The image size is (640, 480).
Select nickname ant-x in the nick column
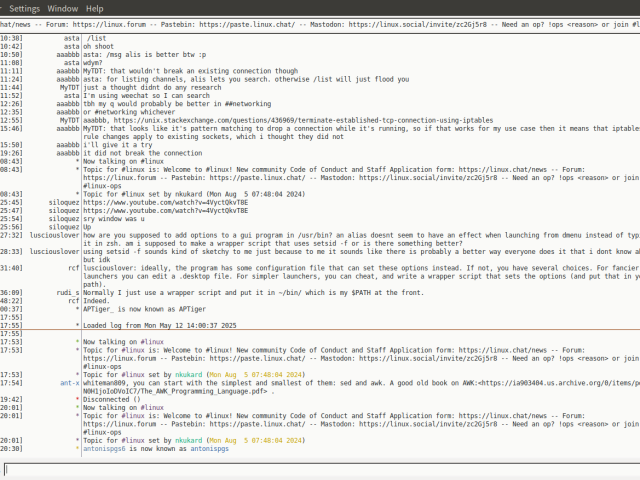[68, 382]
